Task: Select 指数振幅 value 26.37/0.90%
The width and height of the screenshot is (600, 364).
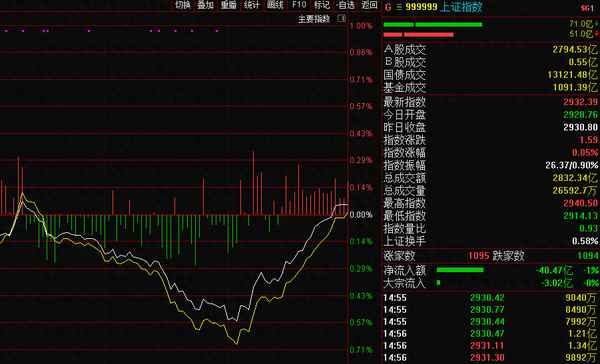Action: 572,165
